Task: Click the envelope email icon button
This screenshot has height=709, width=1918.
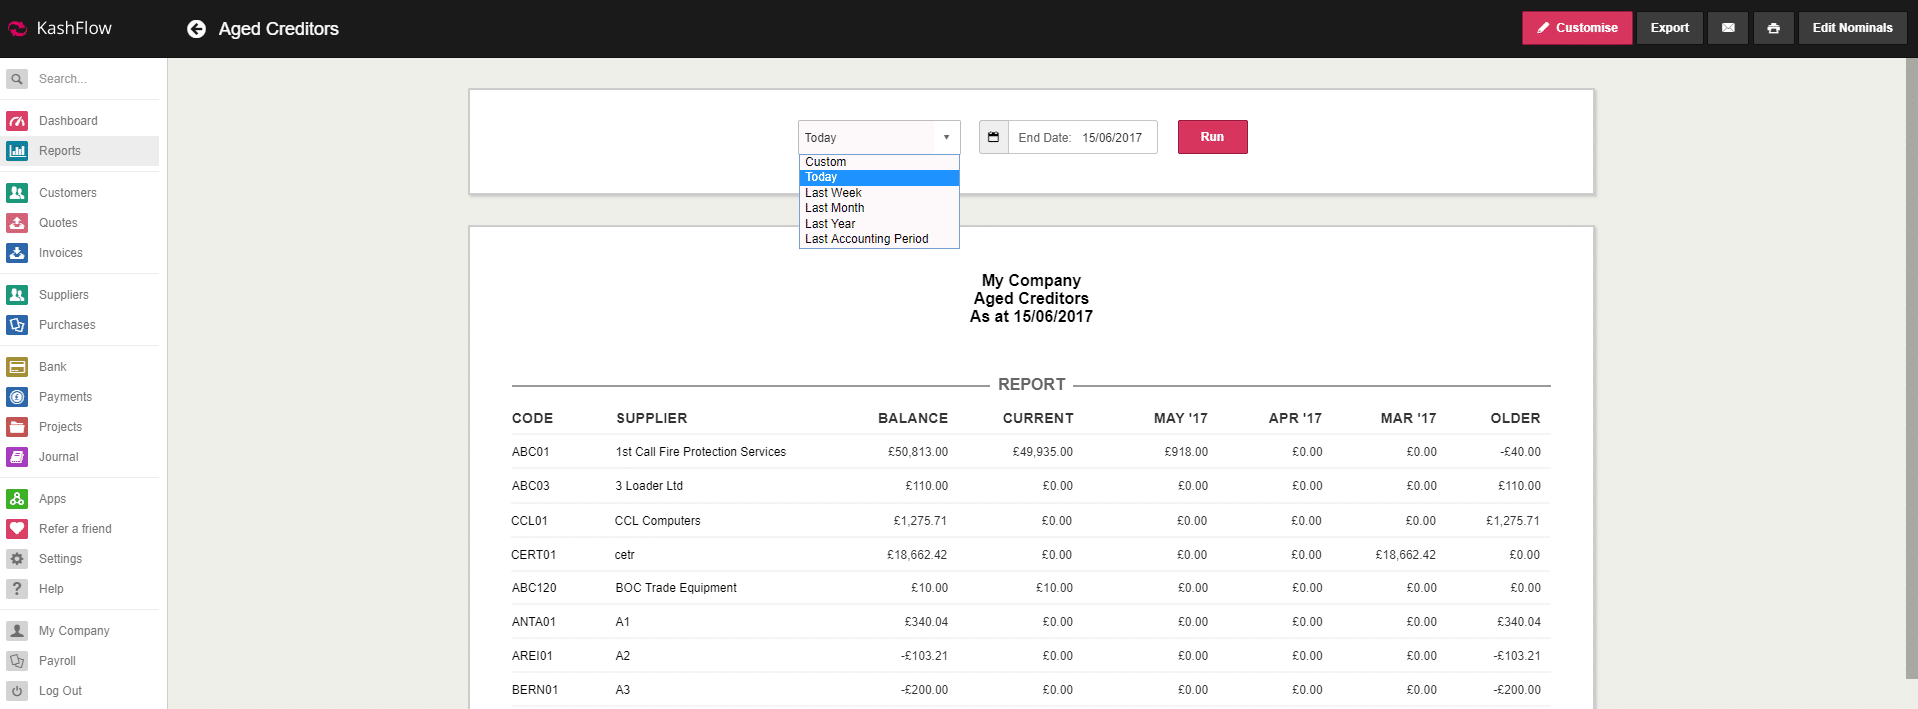Action: [1728, 28]
